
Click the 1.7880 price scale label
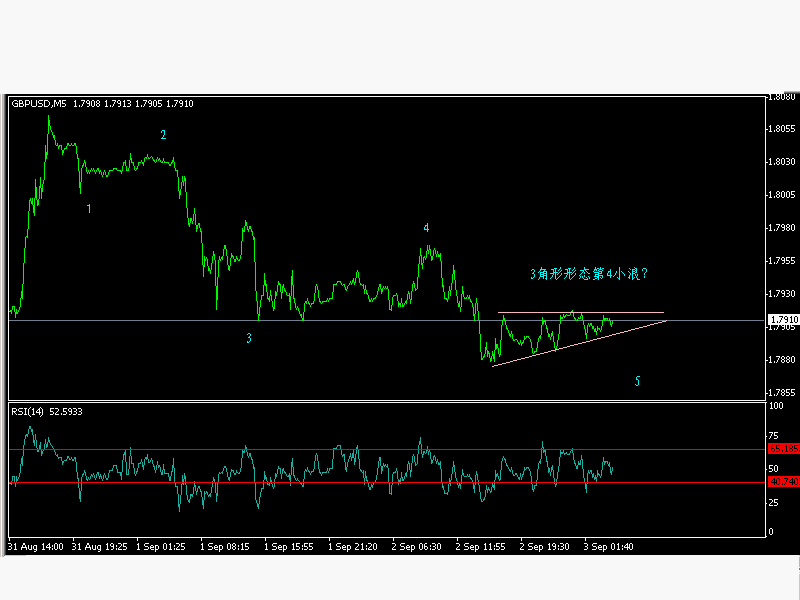coord(782,360)
